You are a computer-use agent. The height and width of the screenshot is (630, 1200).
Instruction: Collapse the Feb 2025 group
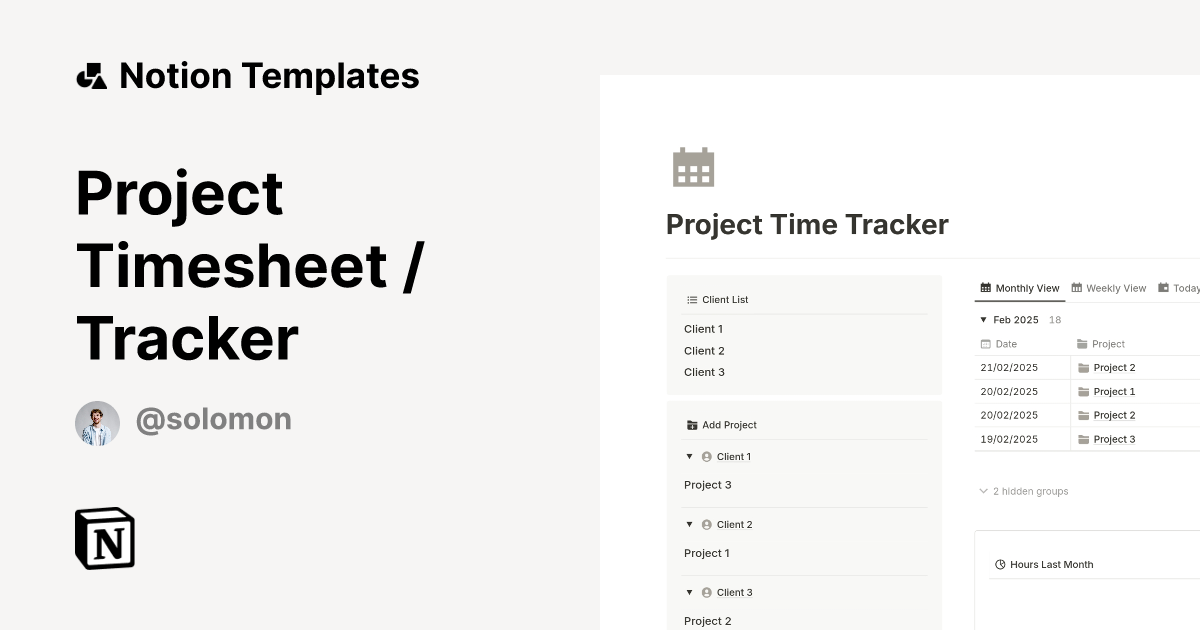click(x=983, y=319)
